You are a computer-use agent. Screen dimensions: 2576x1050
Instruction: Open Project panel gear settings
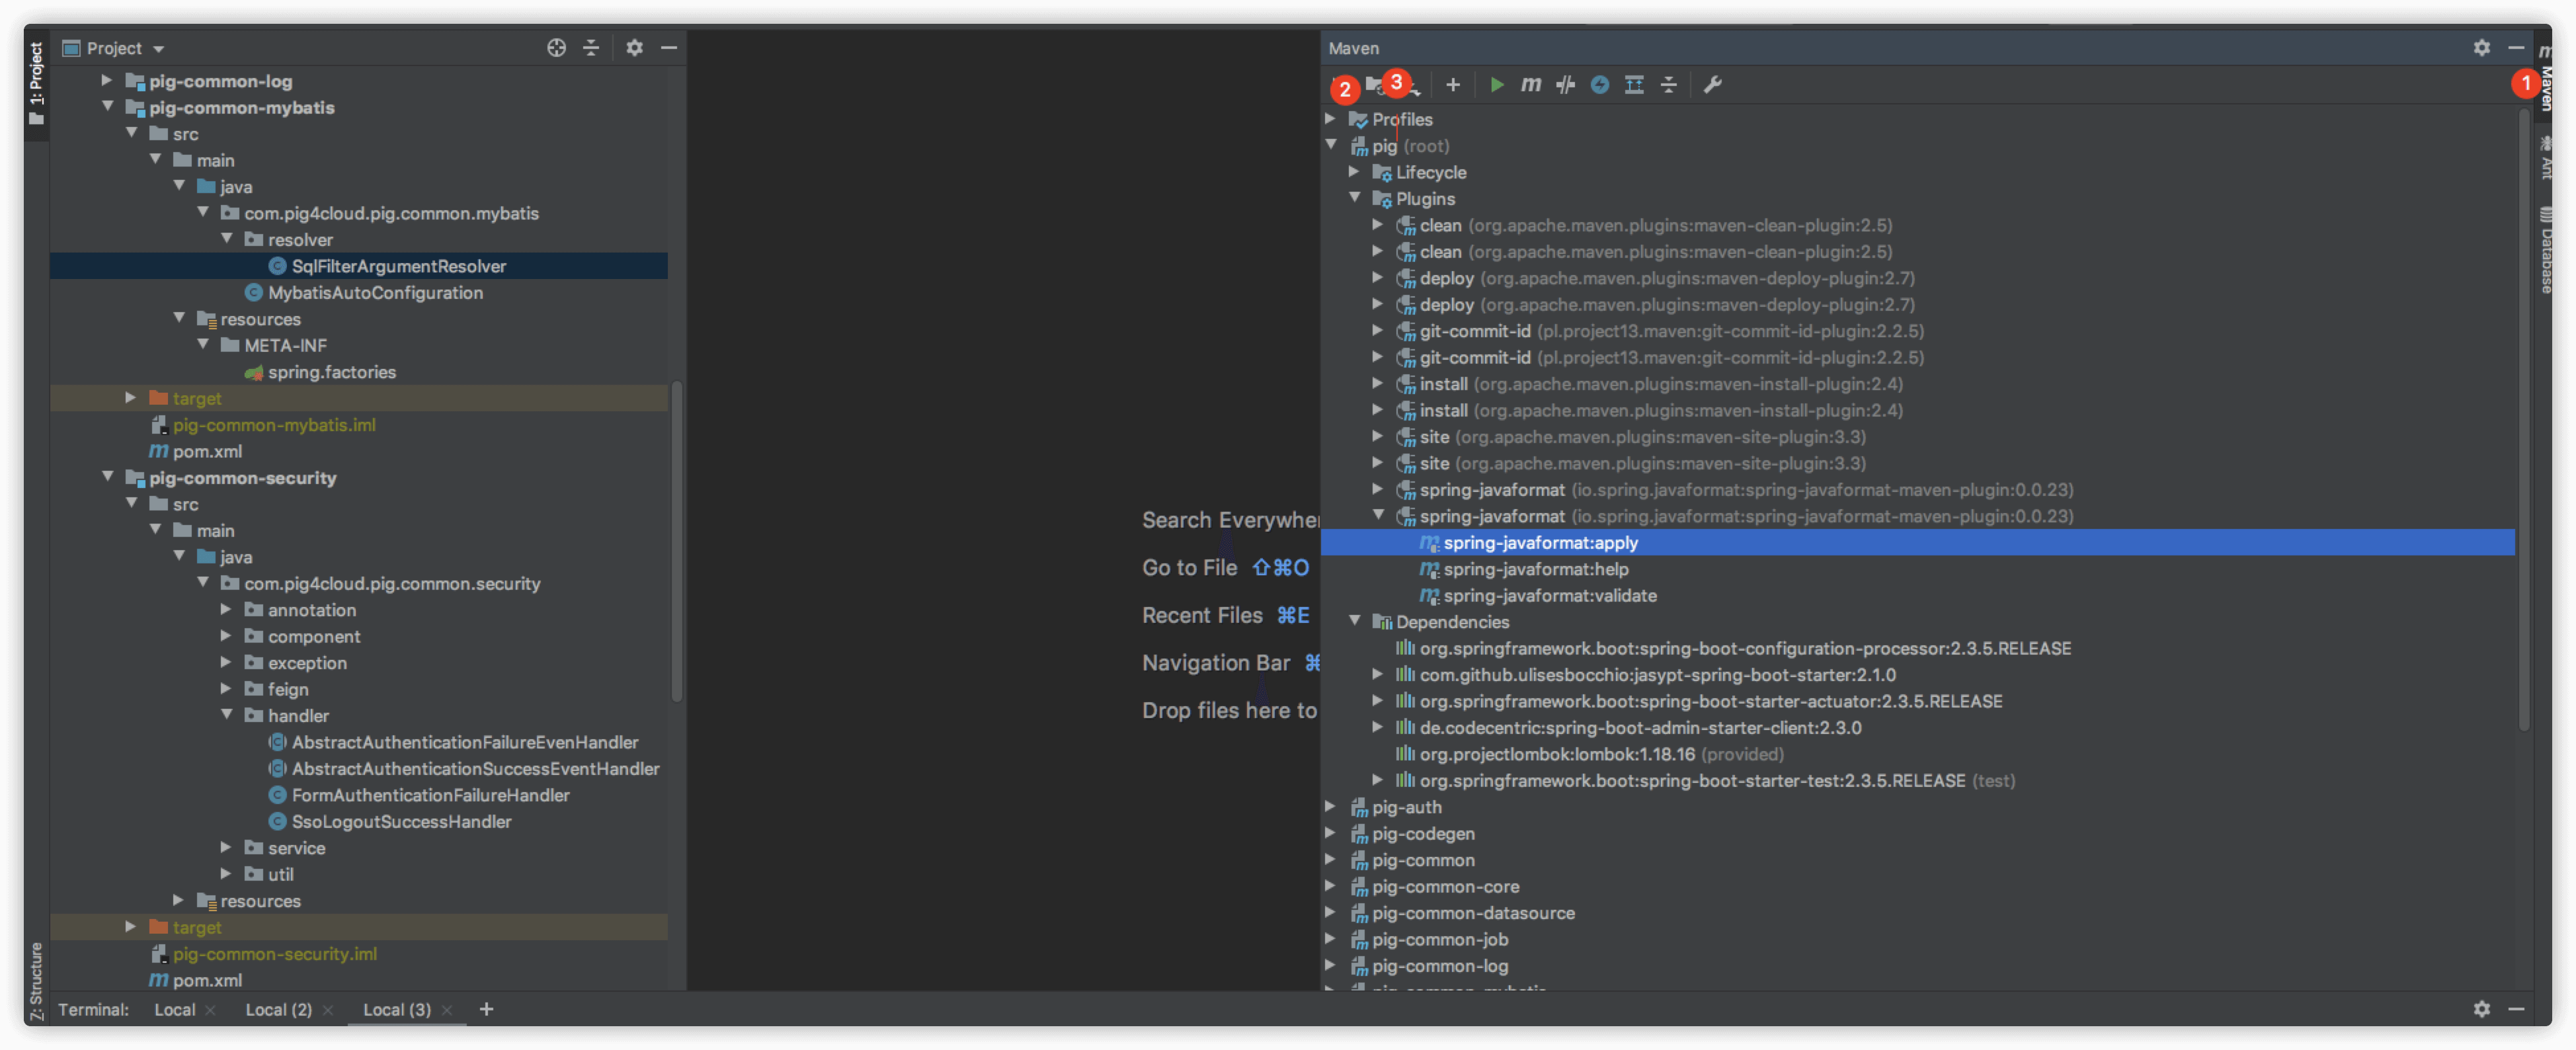point(634,48)
